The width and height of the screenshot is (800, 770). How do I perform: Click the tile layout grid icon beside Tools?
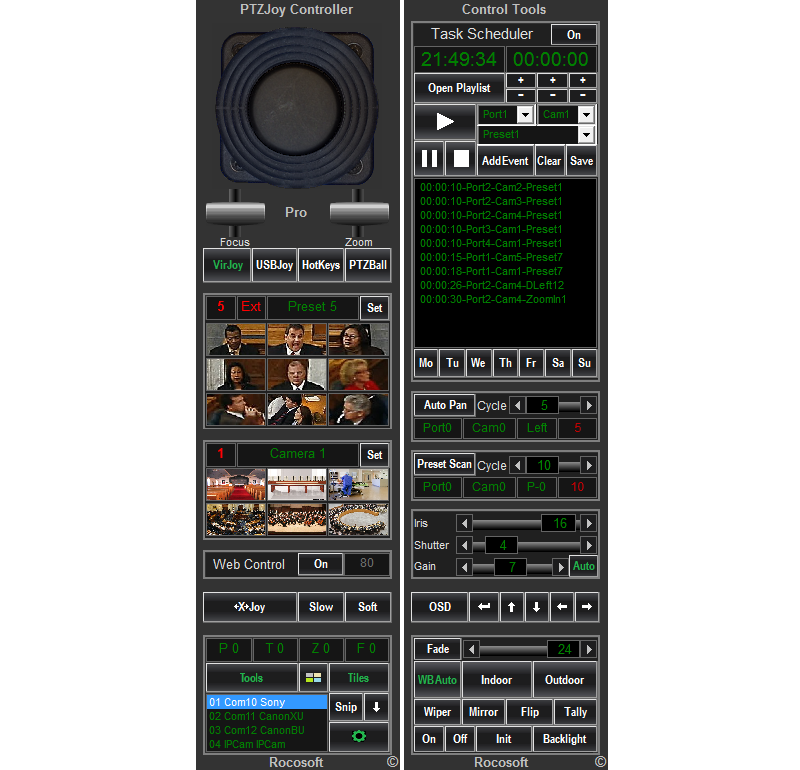click(x=313, y=677)
